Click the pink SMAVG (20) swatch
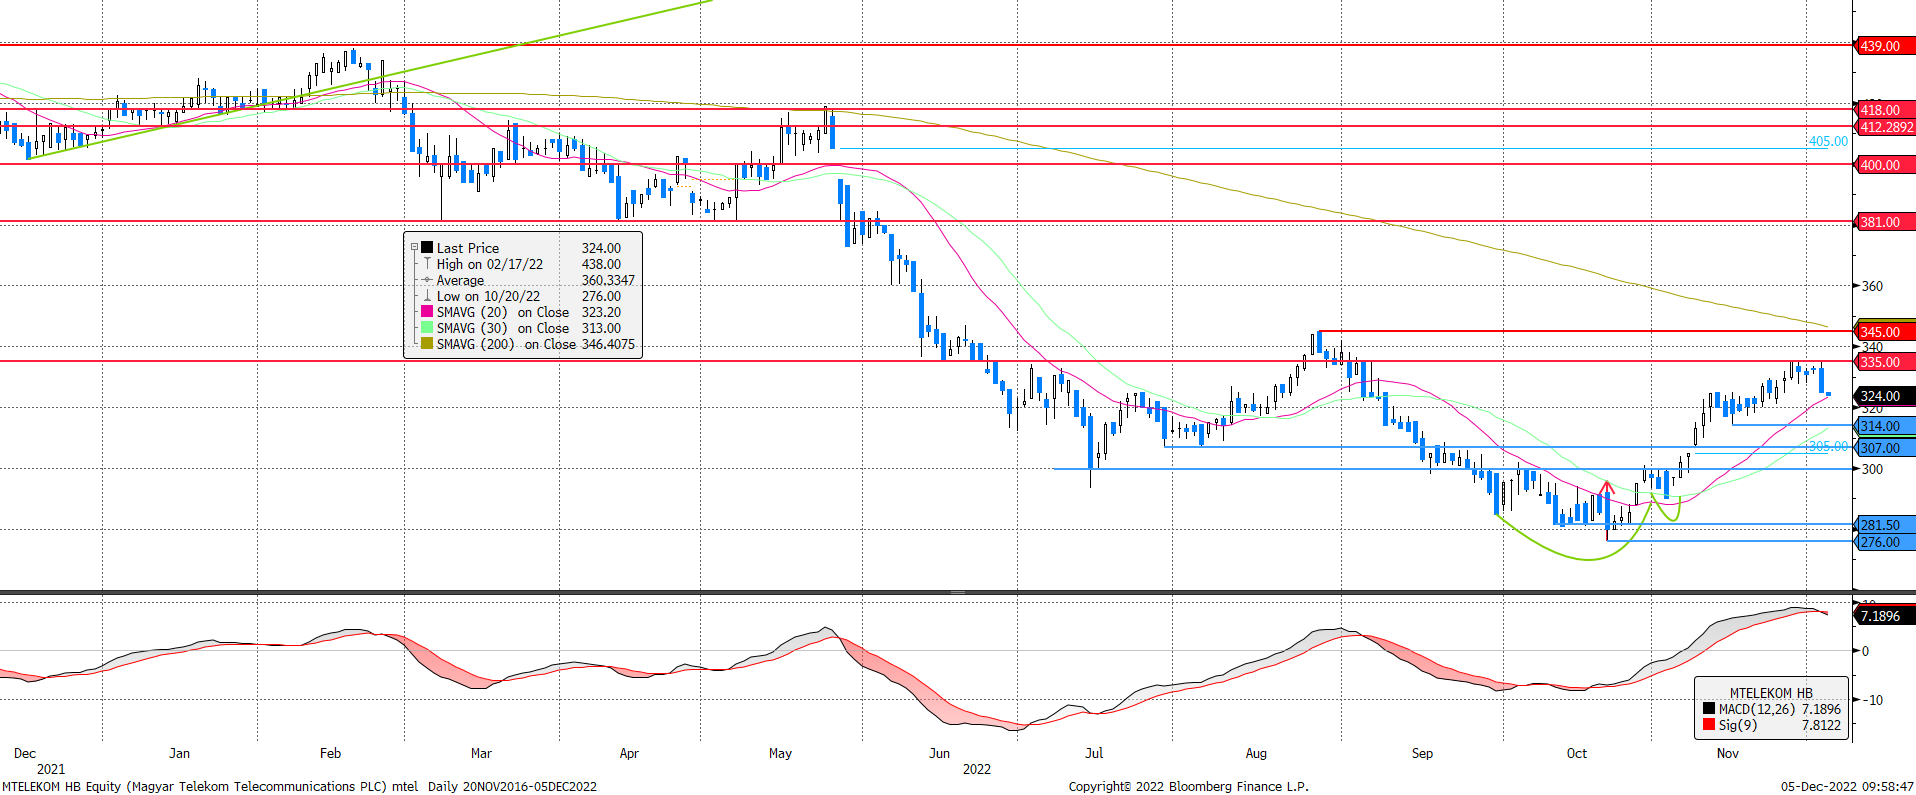Image resolution: width=1916 pixels, height=795 pixels. click(x=427, y=312)
